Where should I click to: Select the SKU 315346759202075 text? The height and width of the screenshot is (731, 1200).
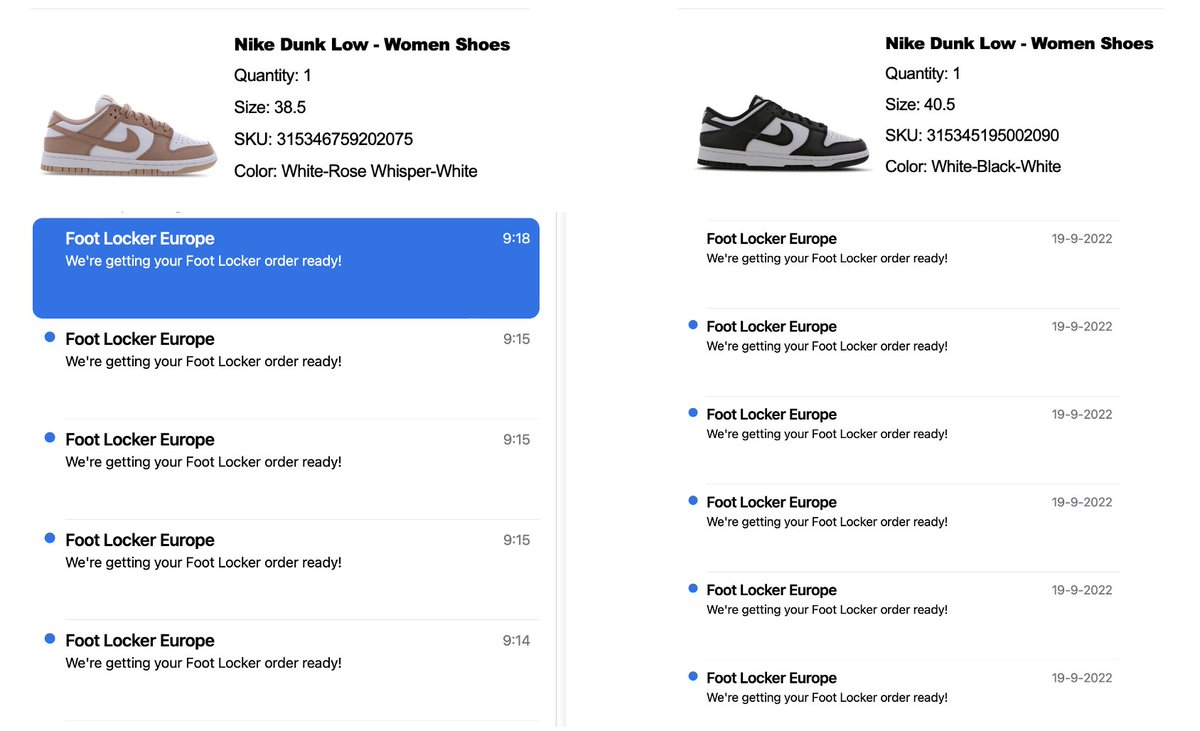323,139
